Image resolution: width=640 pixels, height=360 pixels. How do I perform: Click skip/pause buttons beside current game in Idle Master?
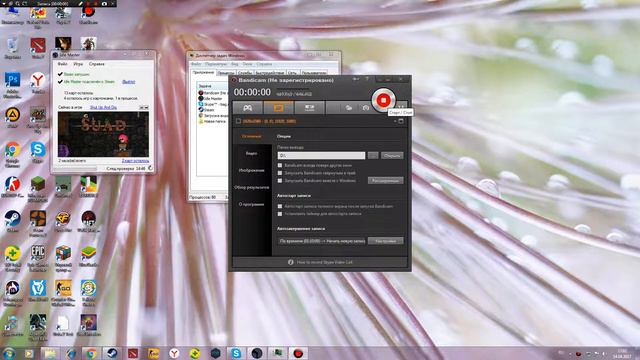point(144,107)
